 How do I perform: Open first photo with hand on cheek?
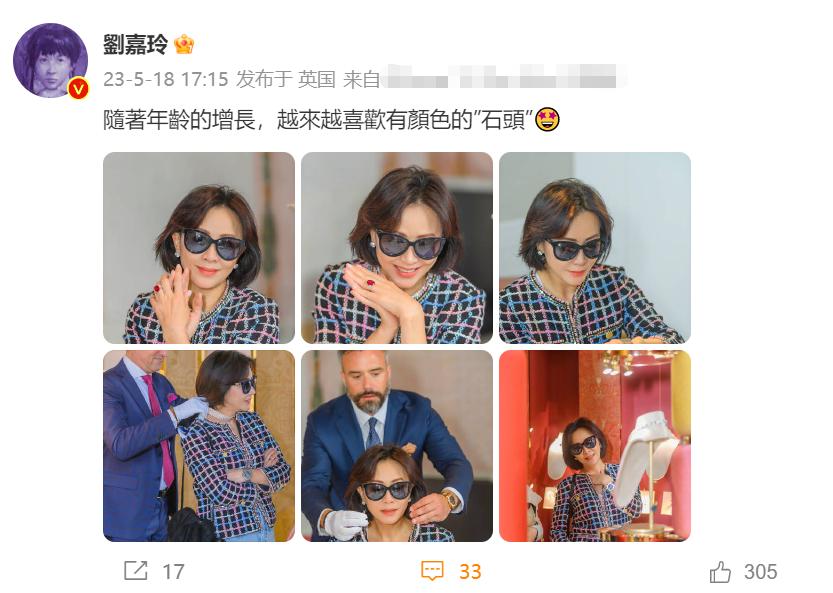[x=199, y=248]
